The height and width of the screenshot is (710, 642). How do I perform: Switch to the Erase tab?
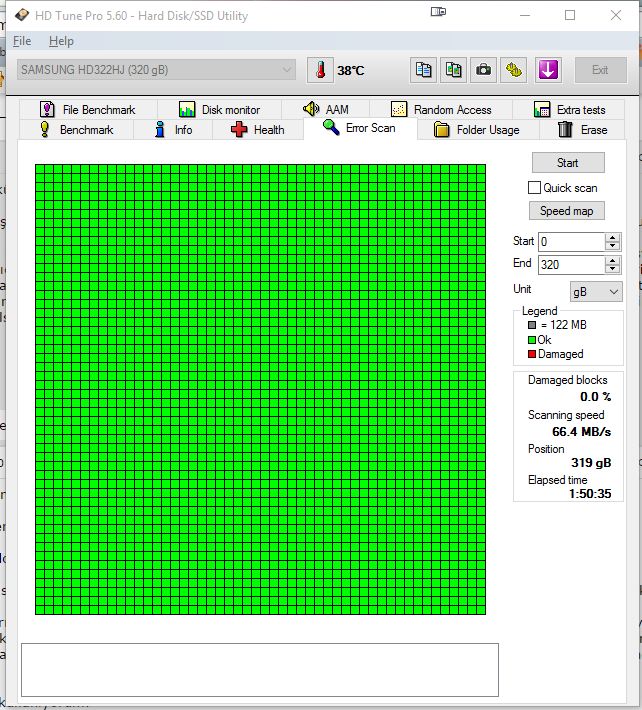click(x=582, y=130)
